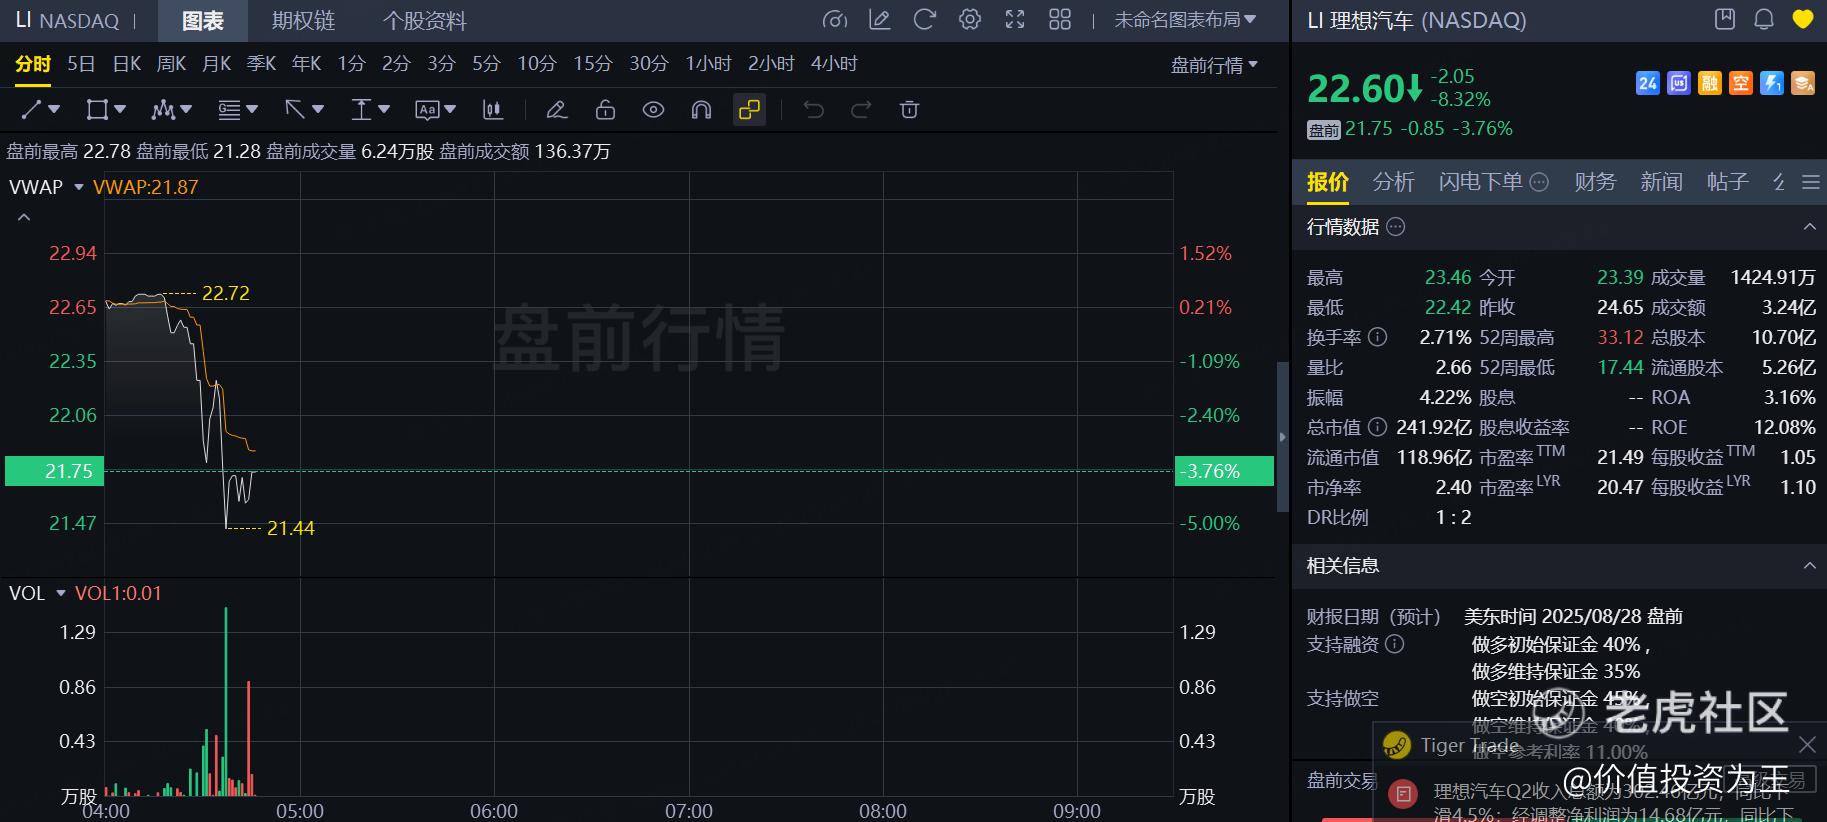The image size is (1827, 822).
Task: Click the candlestick statistics tool icon
Action: click(492, 109)
